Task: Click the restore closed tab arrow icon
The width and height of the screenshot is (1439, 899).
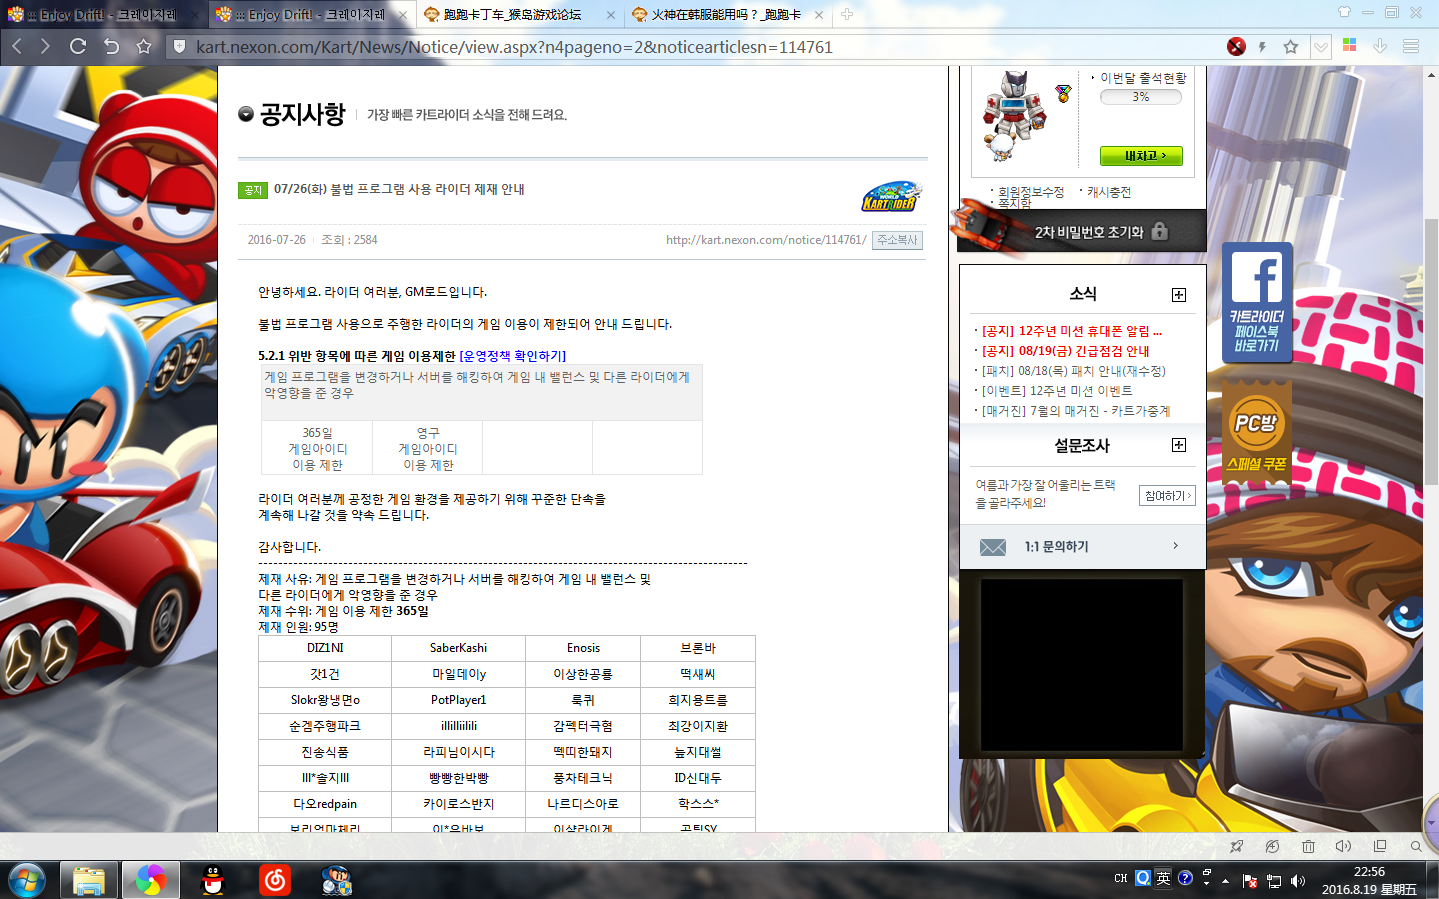Action: tap(111, 47)
